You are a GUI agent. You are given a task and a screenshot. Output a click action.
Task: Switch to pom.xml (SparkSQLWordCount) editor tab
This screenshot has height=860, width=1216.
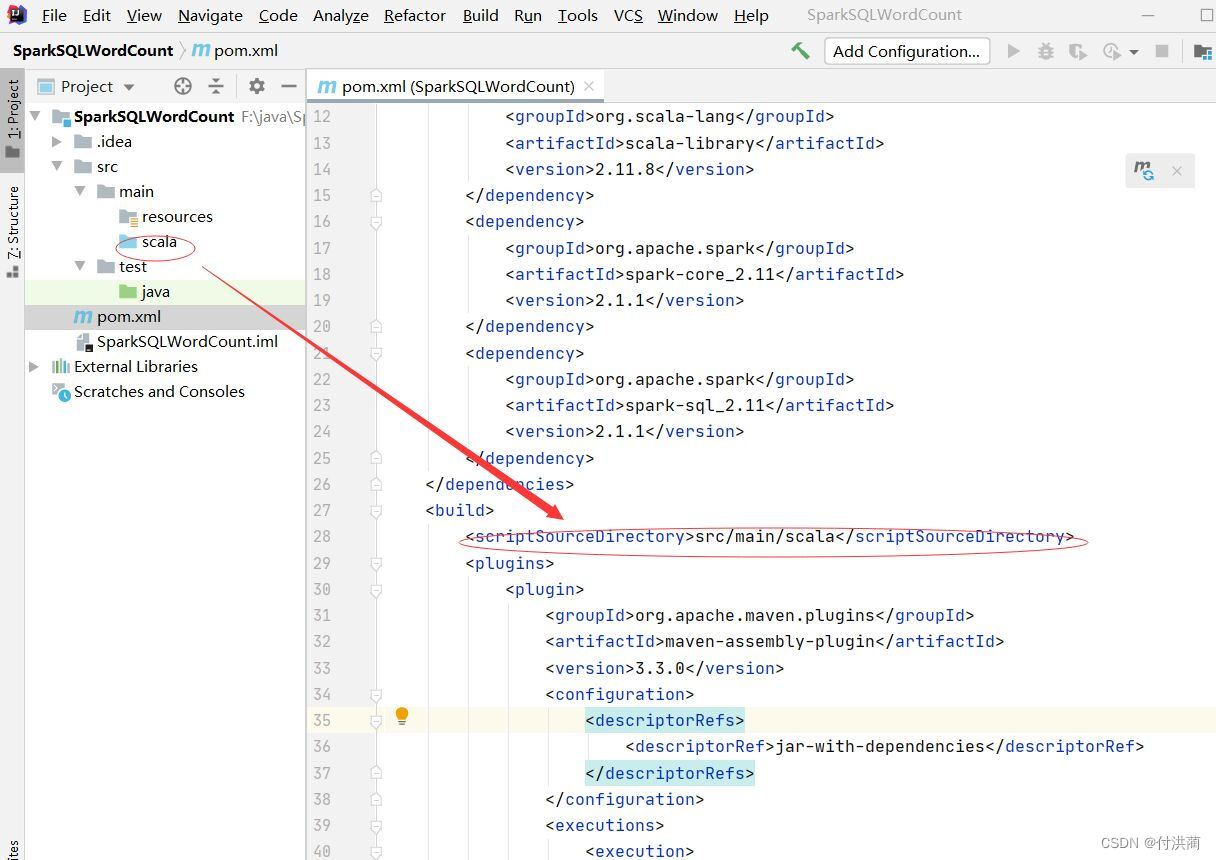(x=455, y=86)
